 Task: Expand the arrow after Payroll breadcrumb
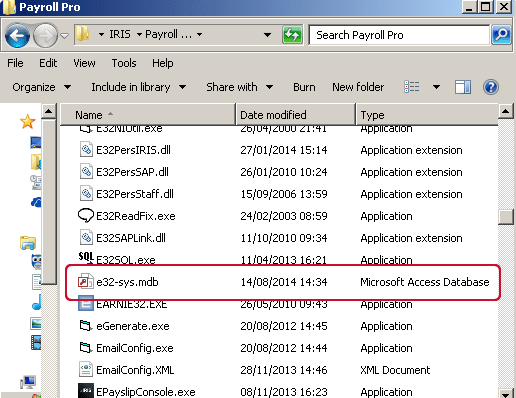coord(199,34)
